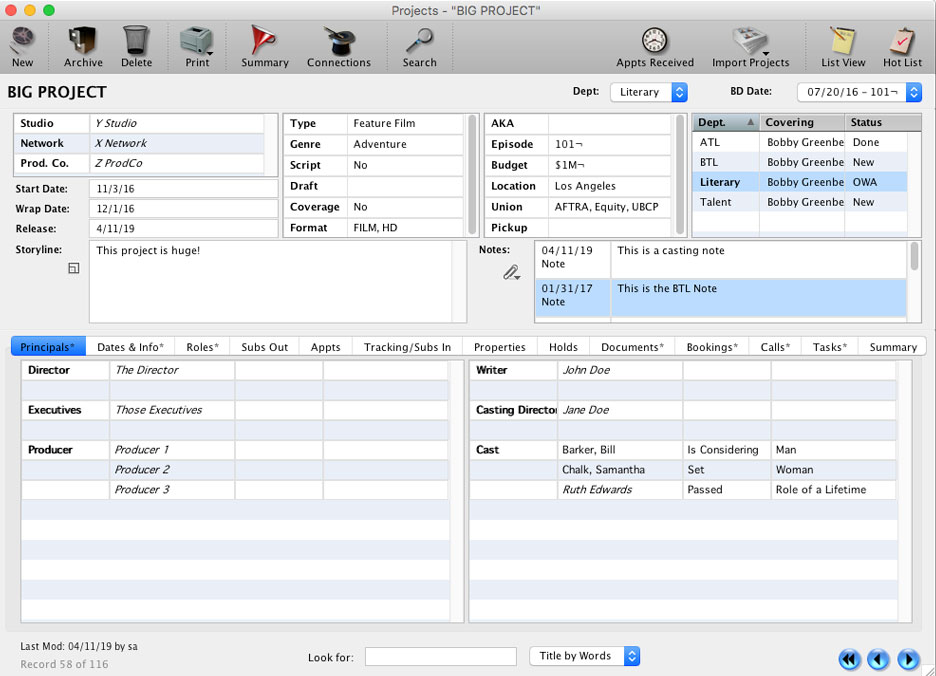
Task: Open the Holds tab
Action: click(x=563, y=347)
